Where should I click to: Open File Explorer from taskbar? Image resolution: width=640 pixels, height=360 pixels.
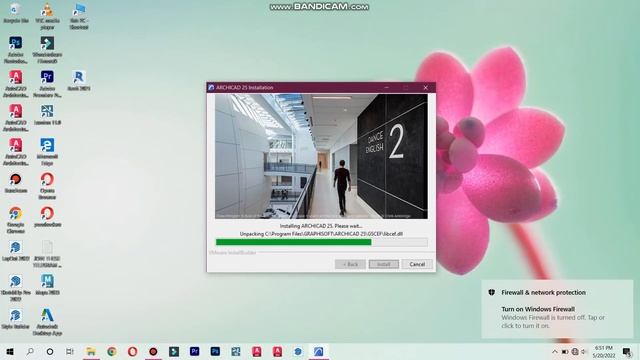91,351
